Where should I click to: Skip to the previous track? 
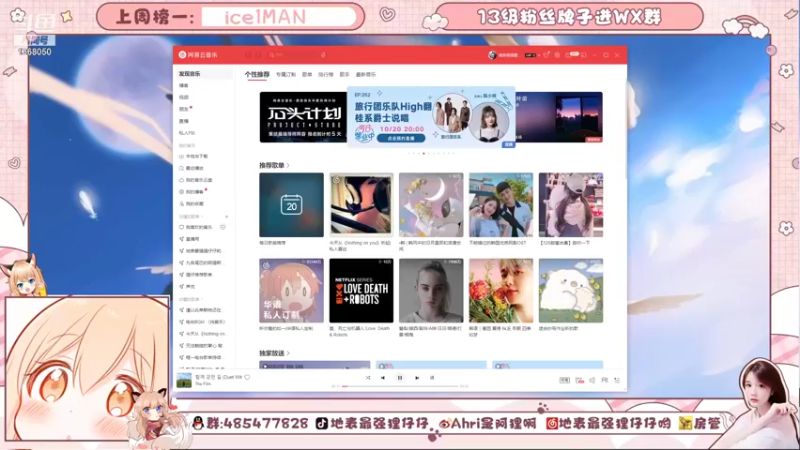click(x=383, y=378)
